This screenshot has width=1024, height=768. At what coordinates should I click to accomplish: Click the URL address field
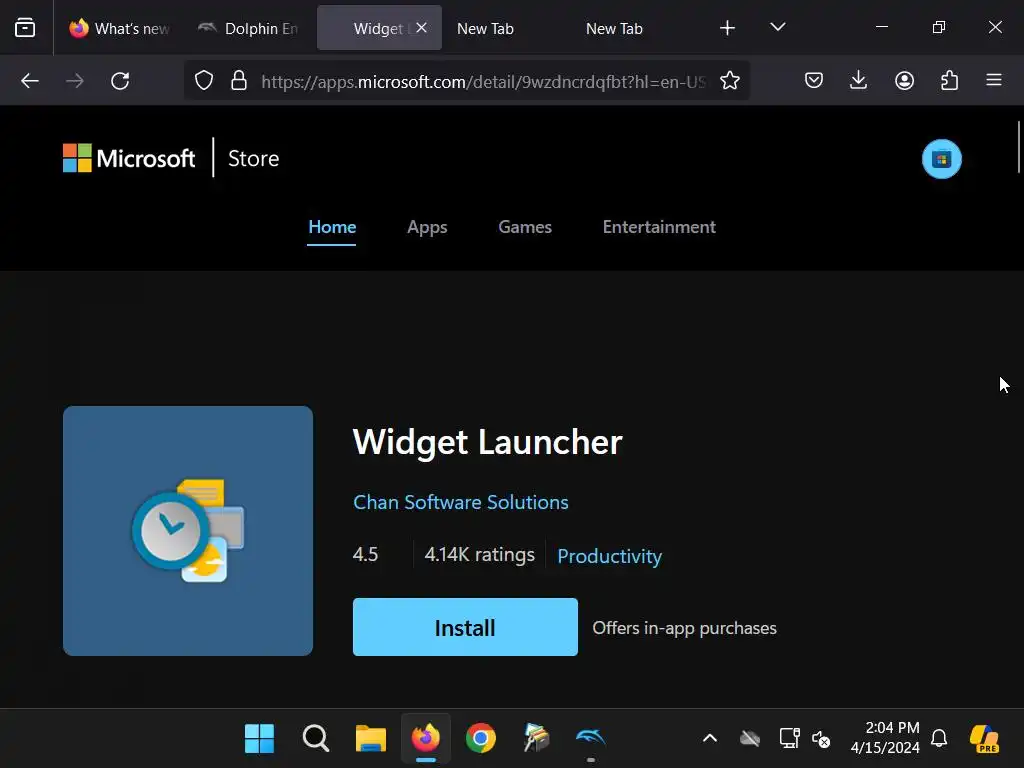(x=483, y=82)
